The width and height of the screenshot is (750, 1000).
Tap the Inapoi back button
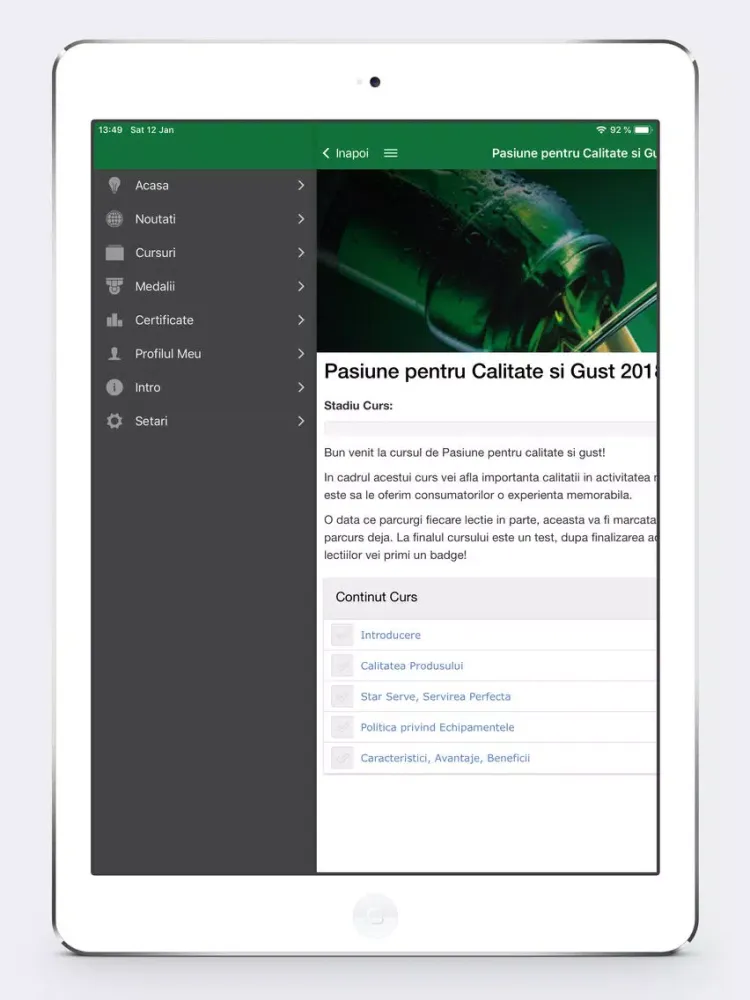[346, 153]
